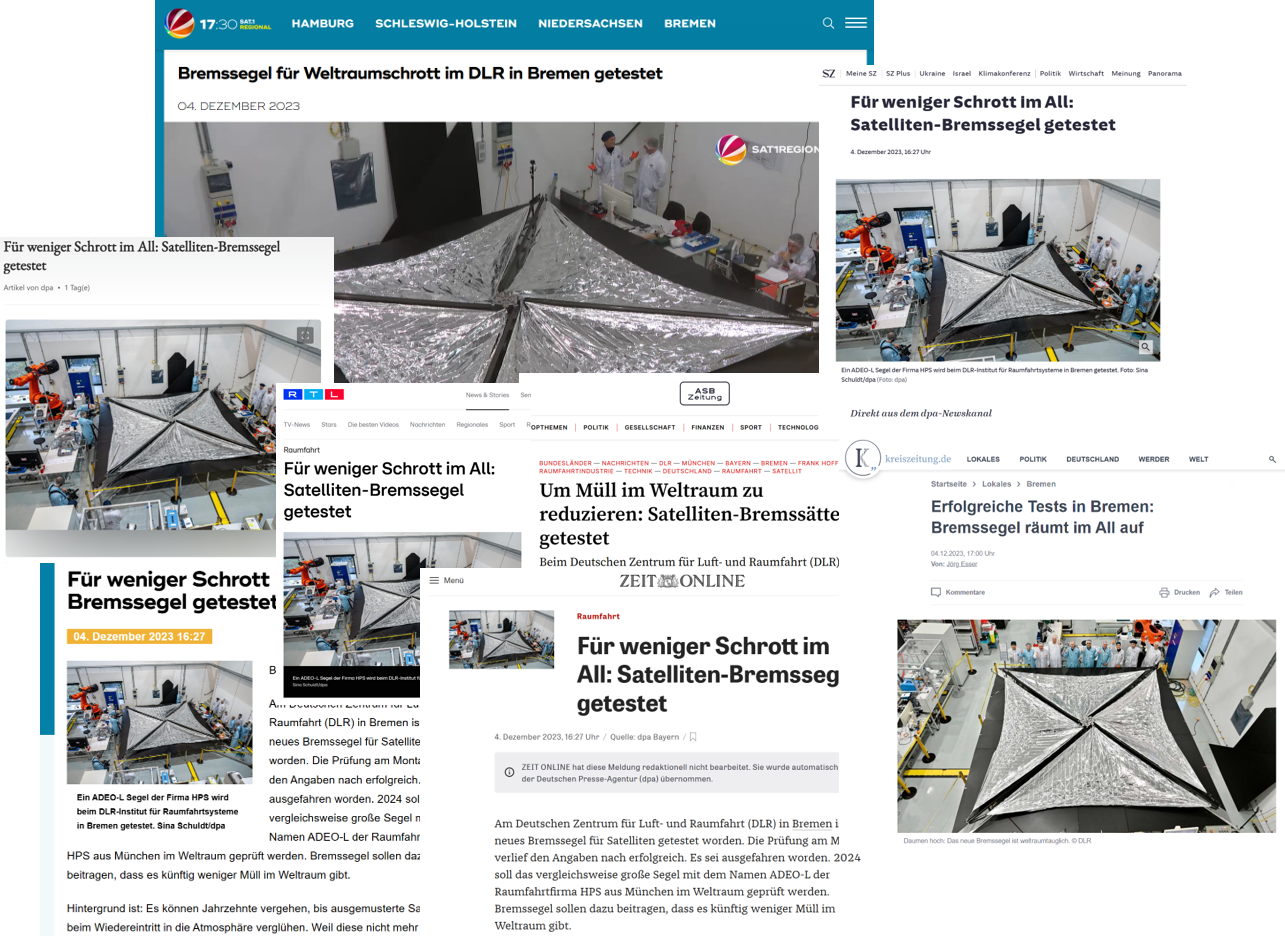The image size is (1285, 940).
Task: Click the Bundesländer tag on ASB Zeitung
Action: 564,464
